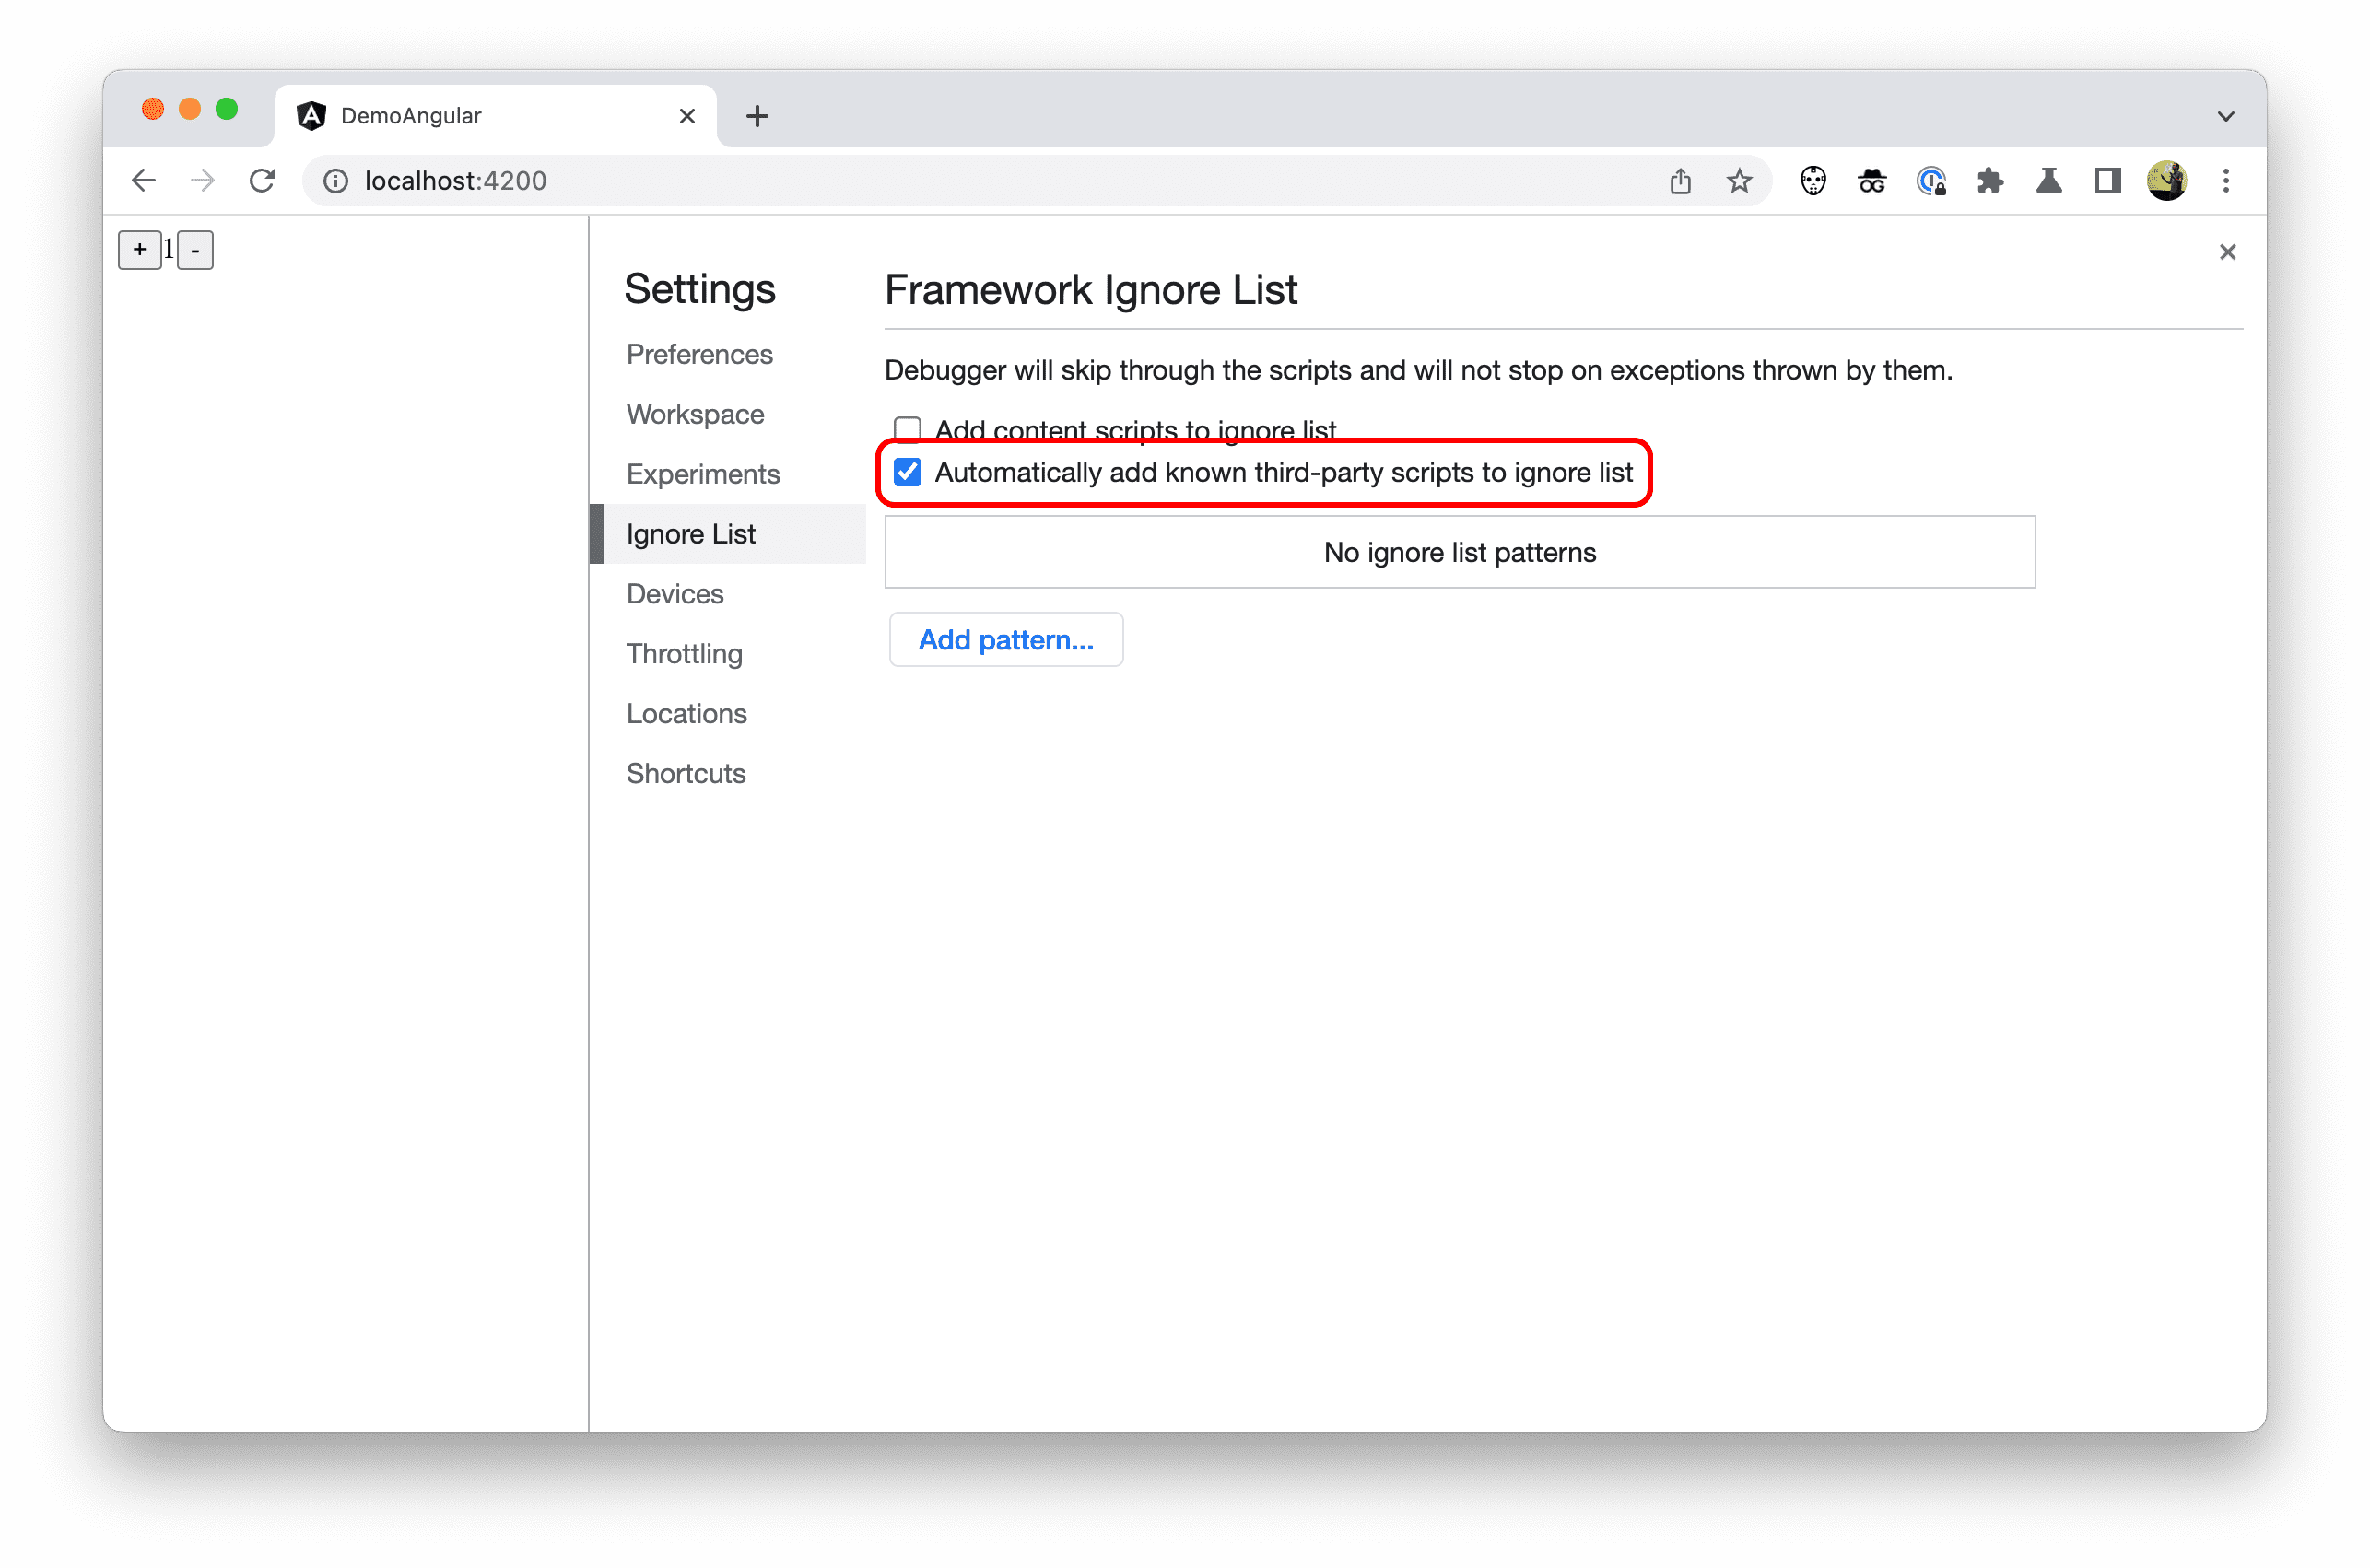
Task: Toggle automatically add known third-party scripts checkbox
Action: 907,471
